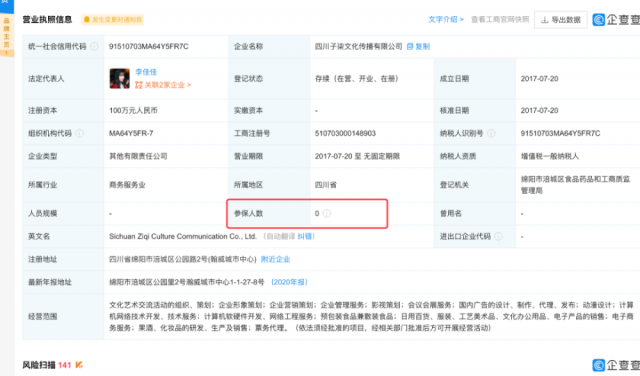Select 营业期限 2017-07-20 至 无固定期限
This screenshot has width=640, height=376.
coord(357,156)
